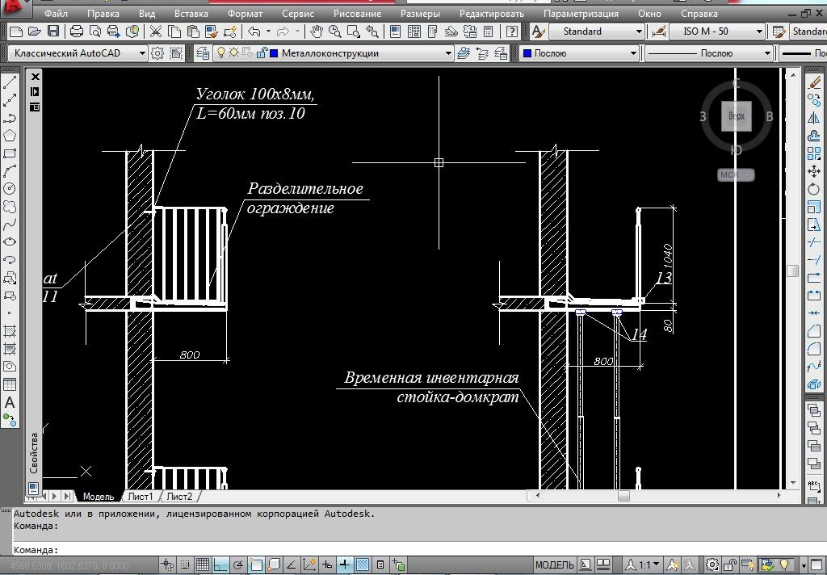This screenshot has width=827, height=575.
Task: Open Plot Preview icon
Action: (x=95, y=32)
